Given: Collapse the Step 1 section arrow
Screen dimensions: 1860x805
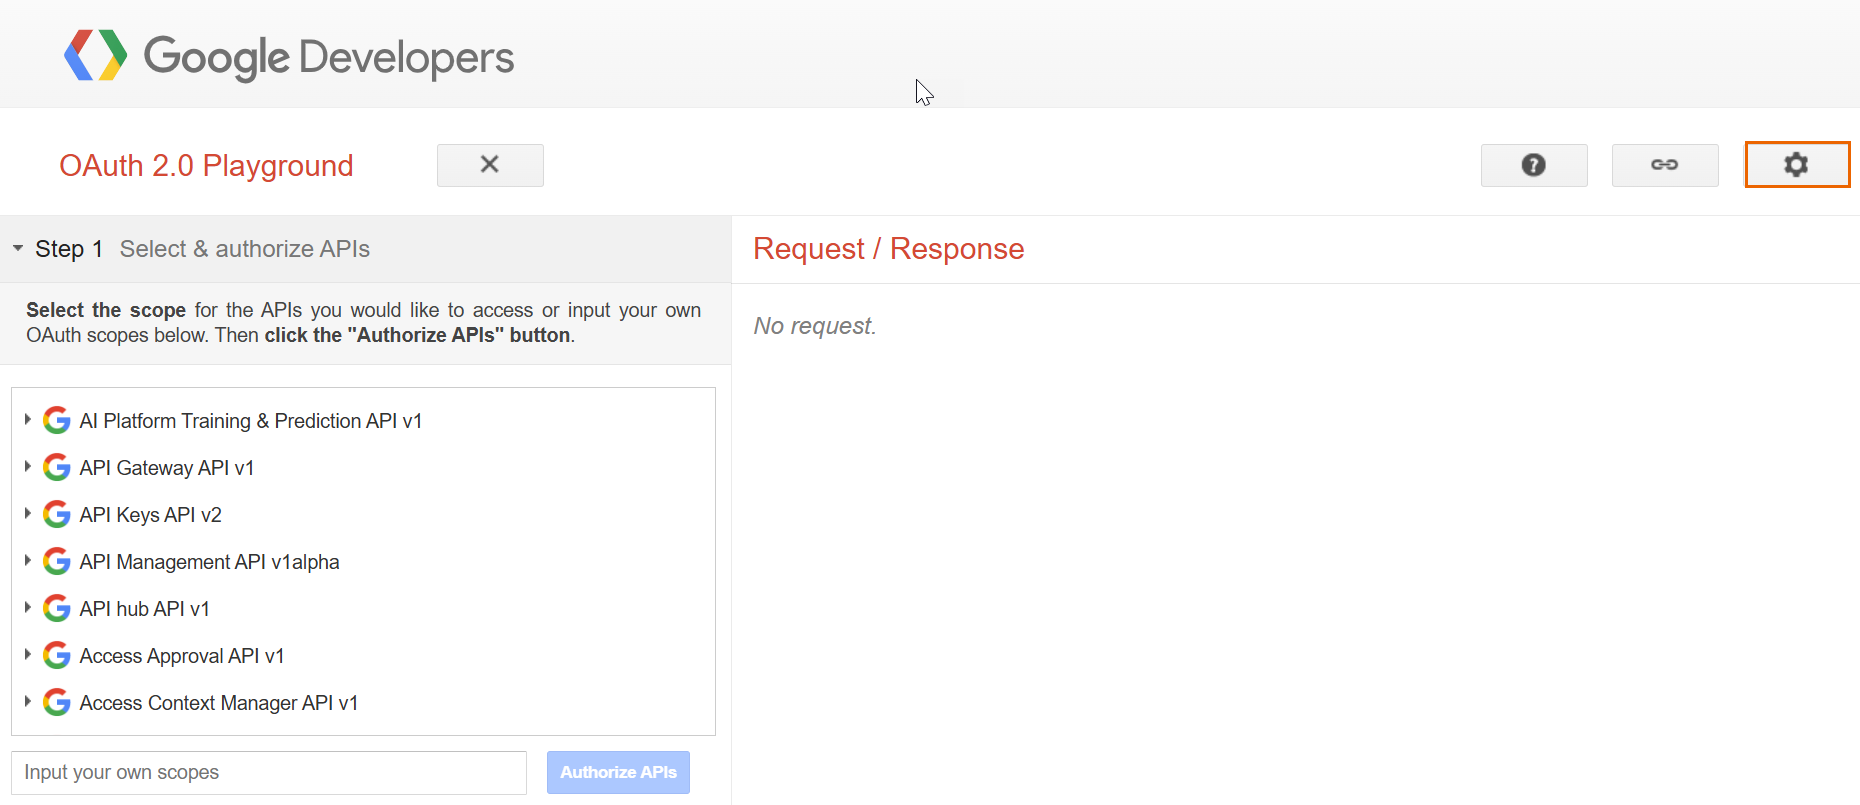Looking at the screenshot, I should click(18, 249).
